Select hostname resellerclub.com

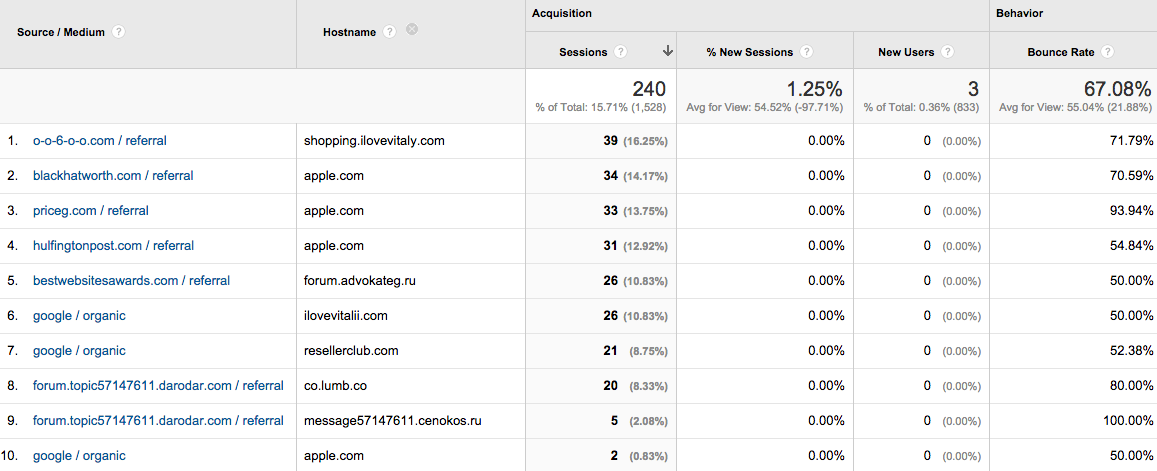click(351, 351)
